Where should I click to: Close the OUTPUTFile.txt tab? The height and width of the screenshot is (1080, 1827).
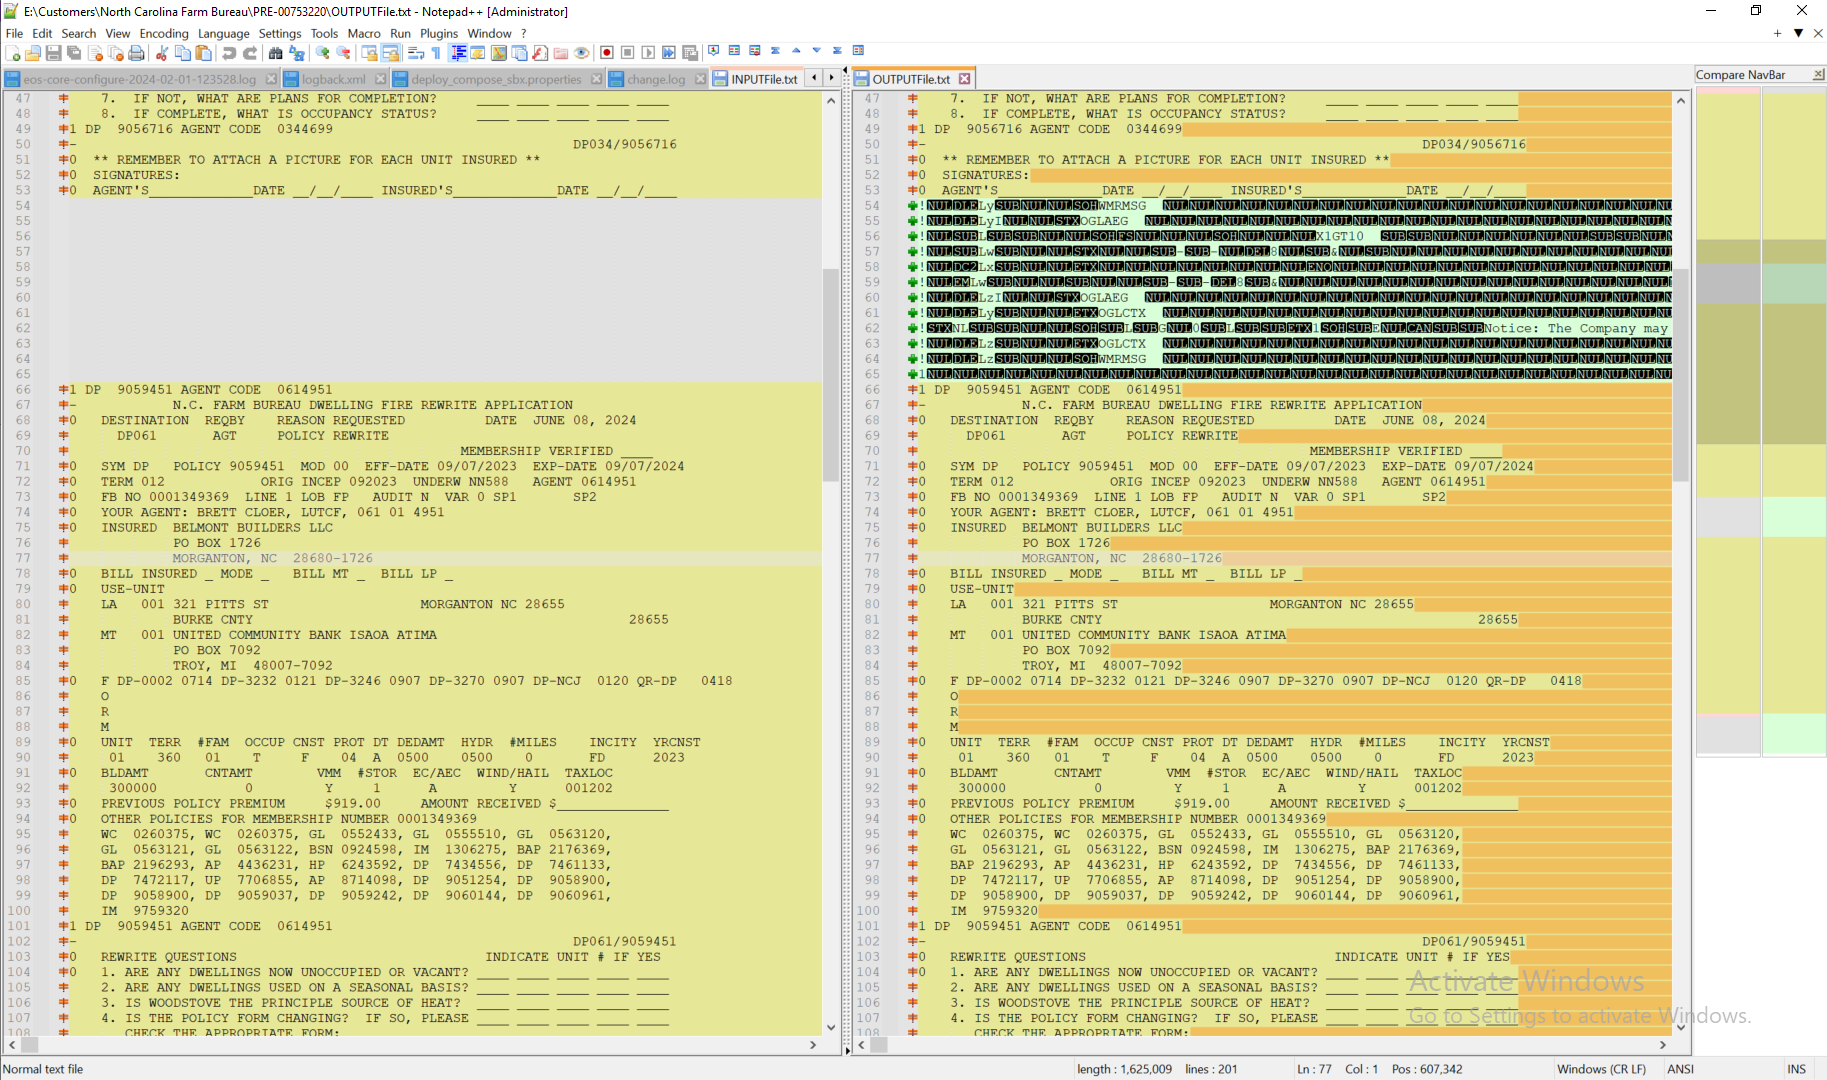click(x=964, y=79)
